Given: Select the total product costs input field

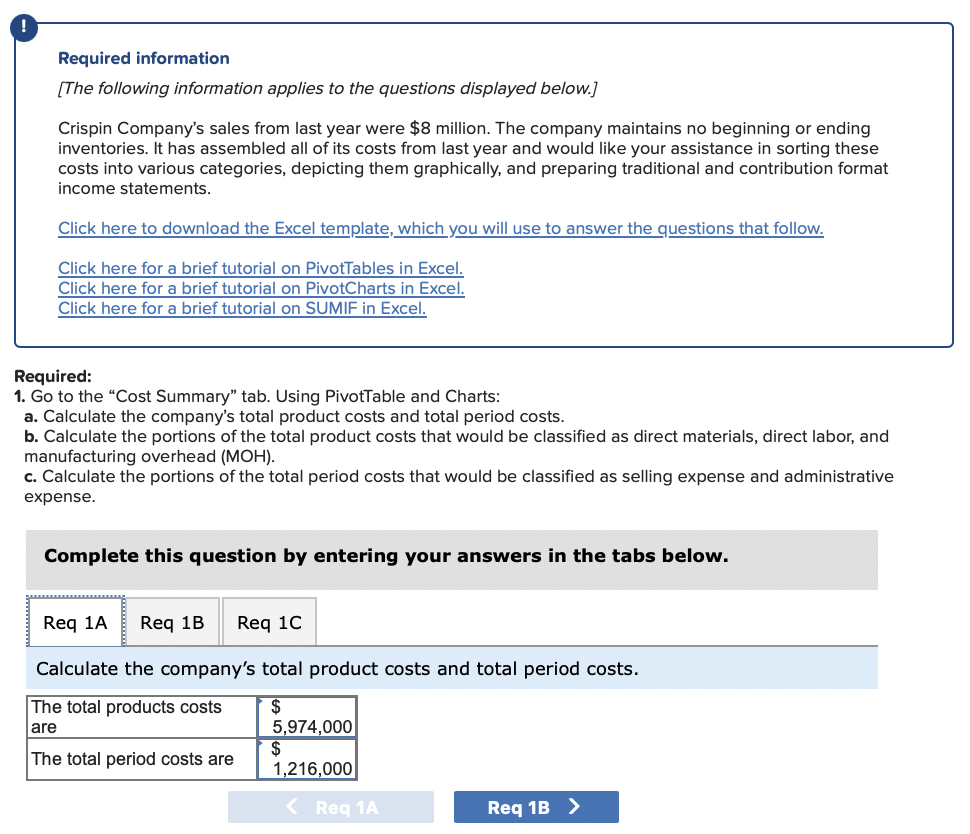Looking at the screenshot, I should click(306, 716).
